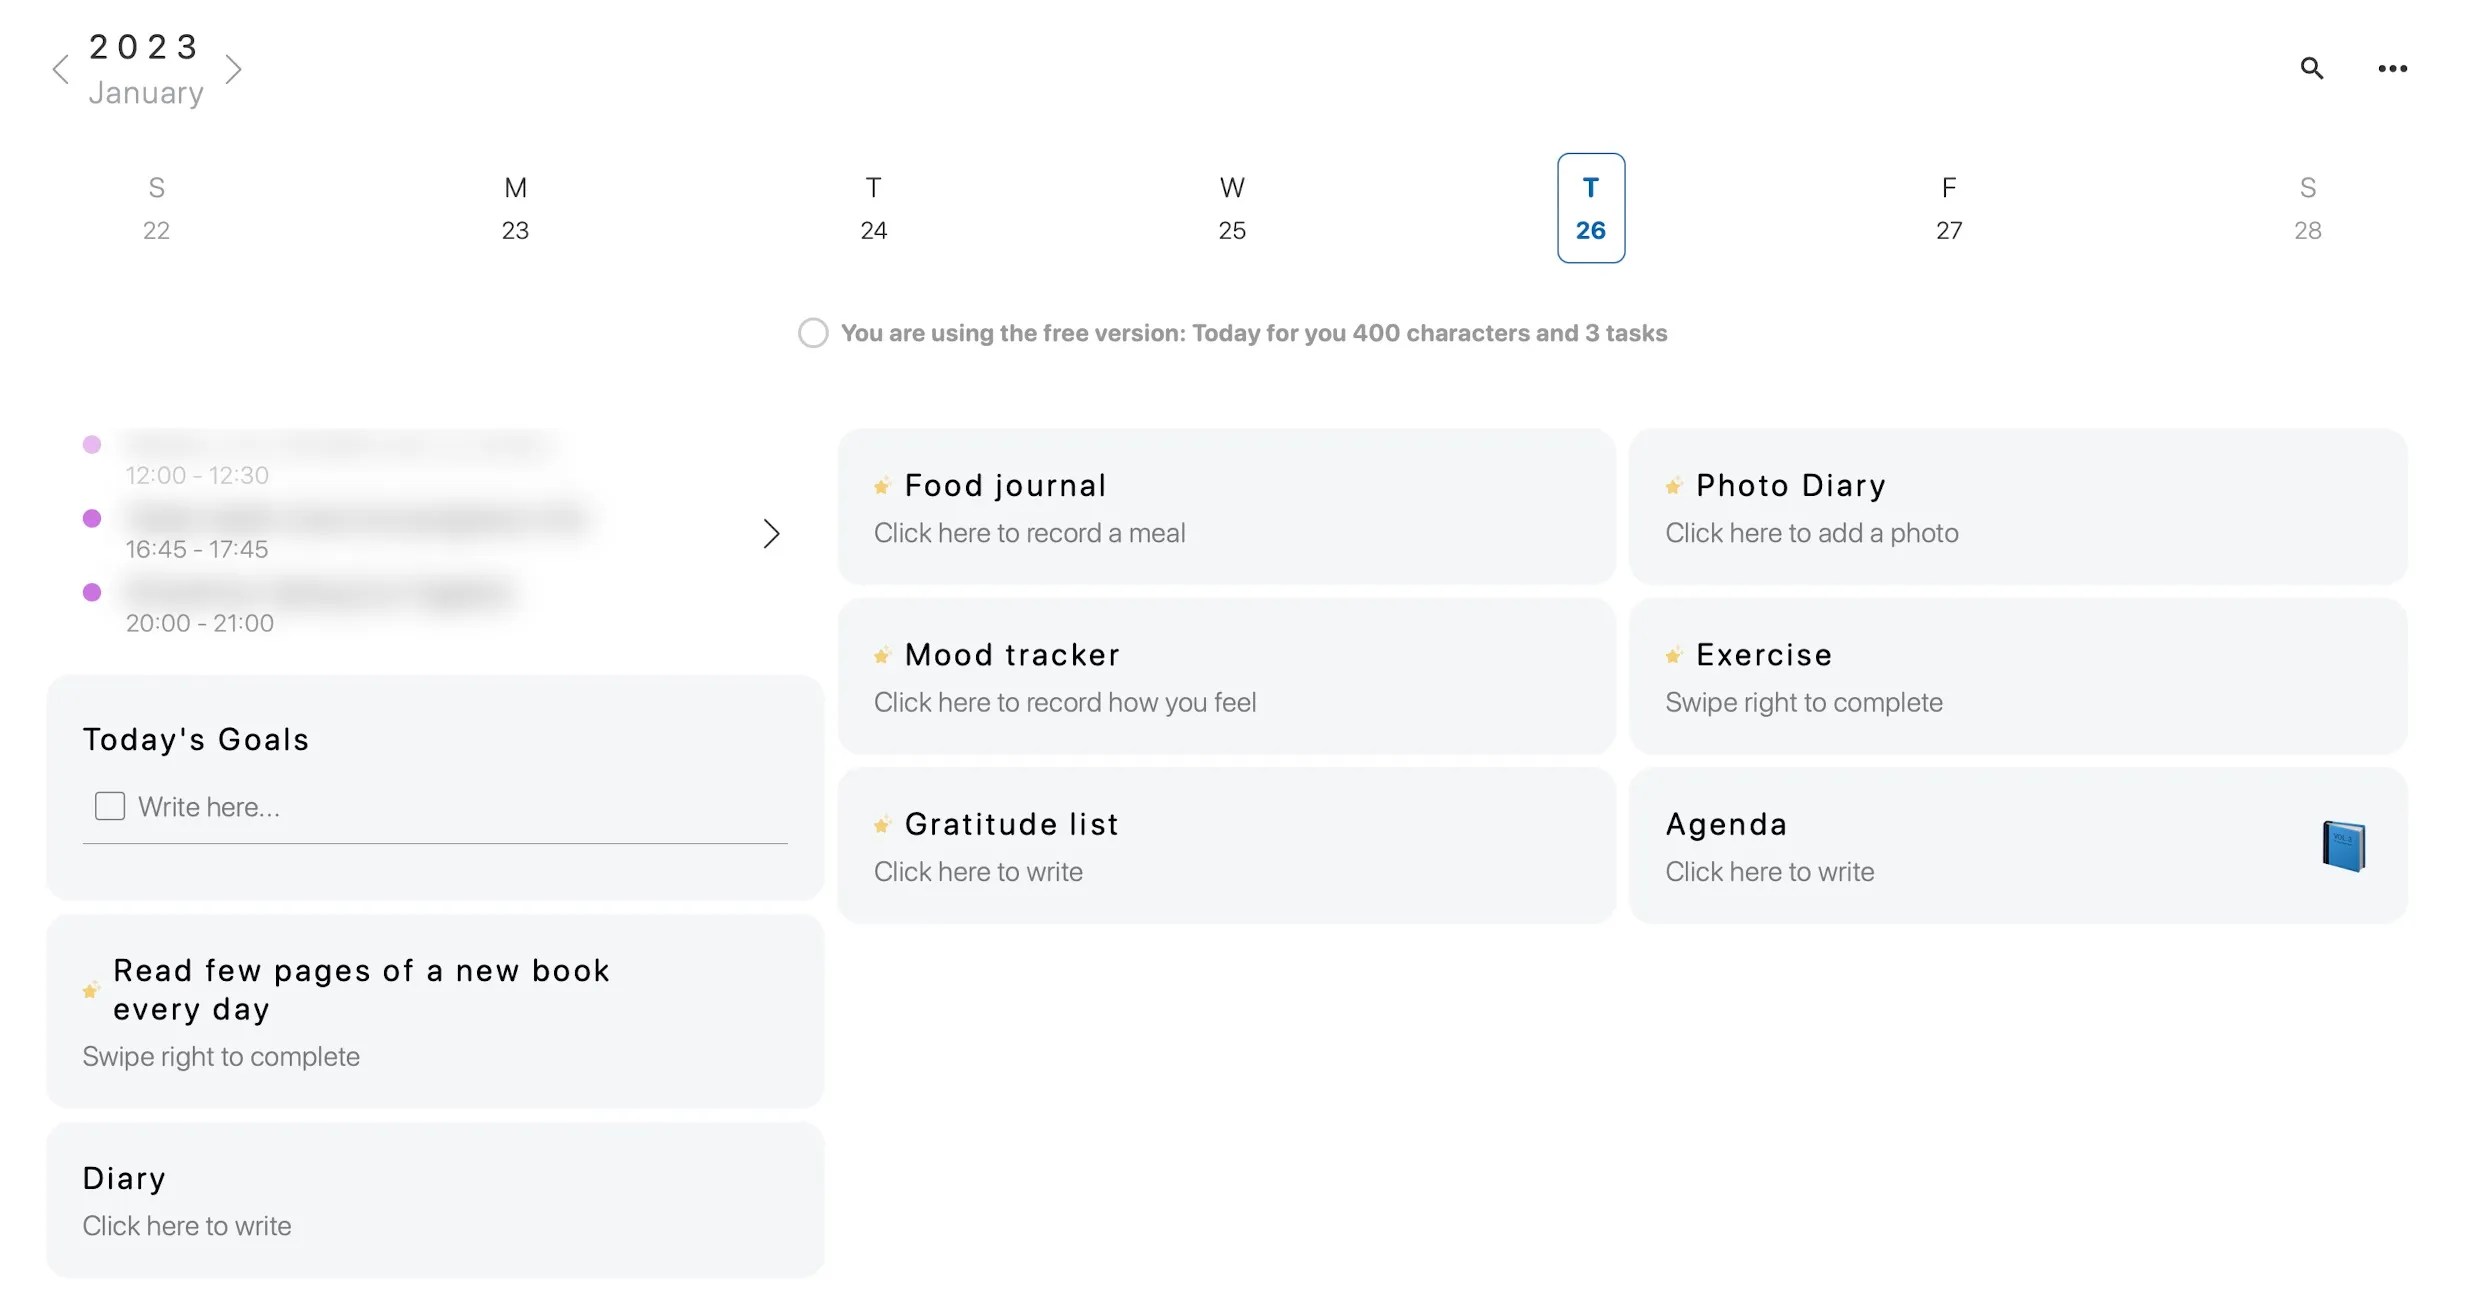Click the 'Write here...' goal input field
This screenshot has width=2482, height=1308.
209,805
